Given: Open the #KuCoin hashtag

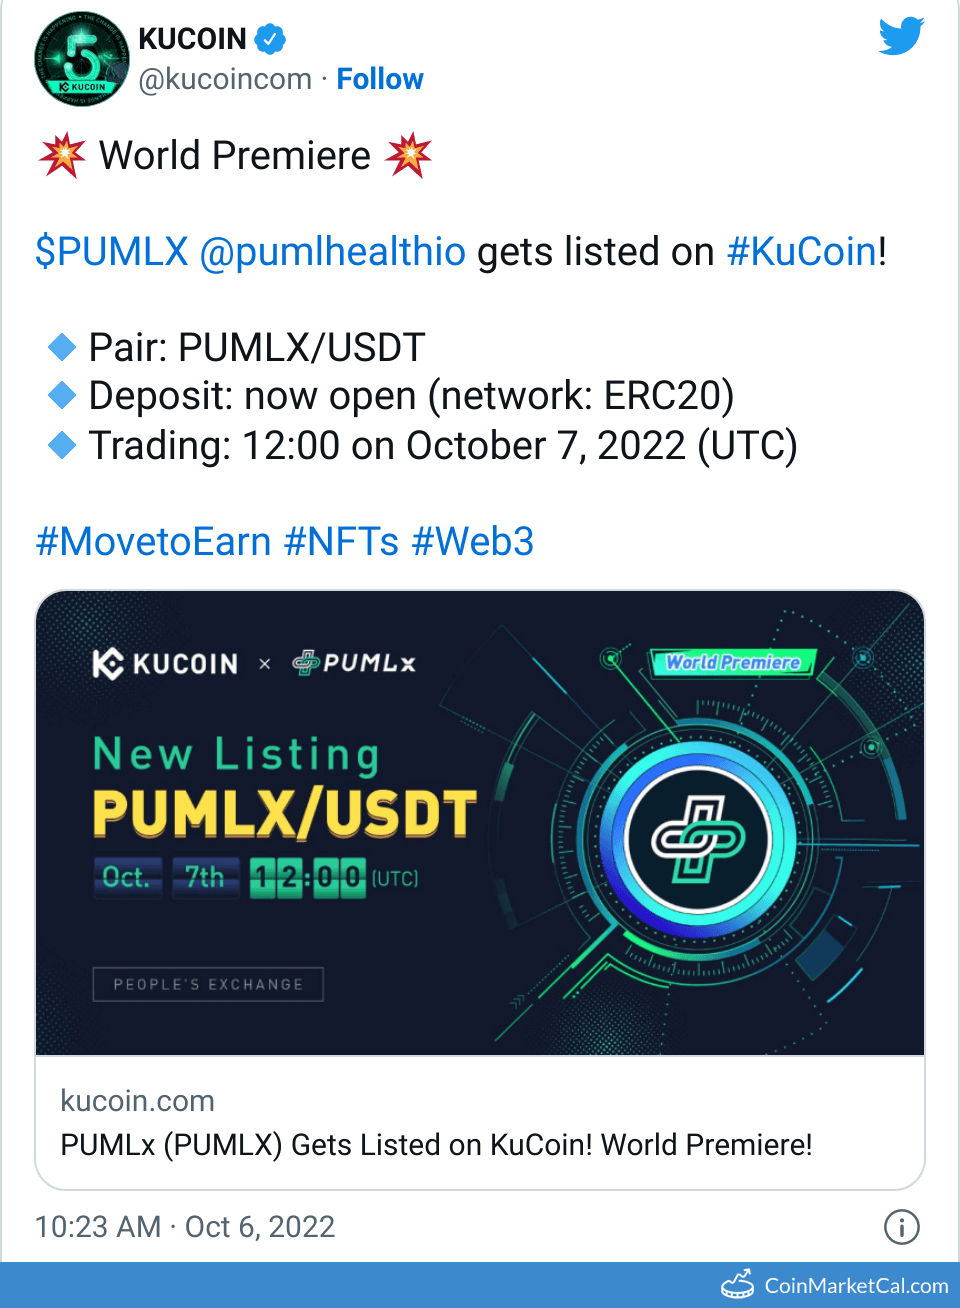Looking at the screenshot, I should [x=802, y=252].
